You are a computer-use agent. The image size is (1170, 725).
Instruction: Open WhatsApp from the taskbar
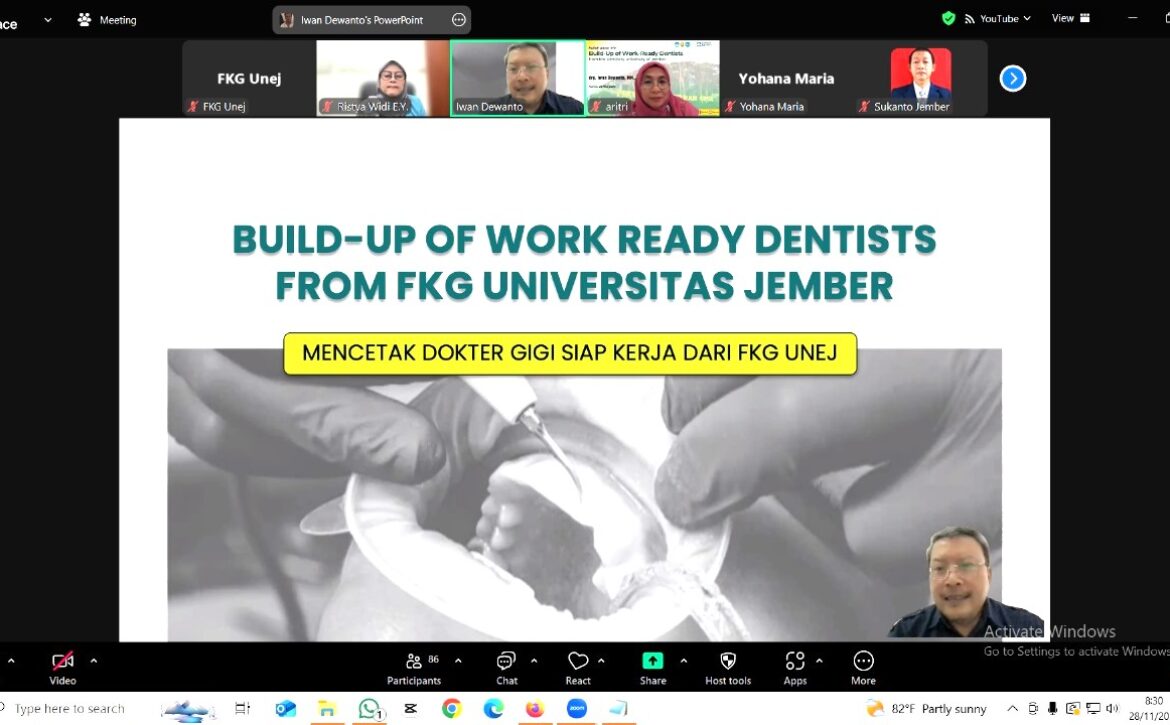tap(369, 709)
